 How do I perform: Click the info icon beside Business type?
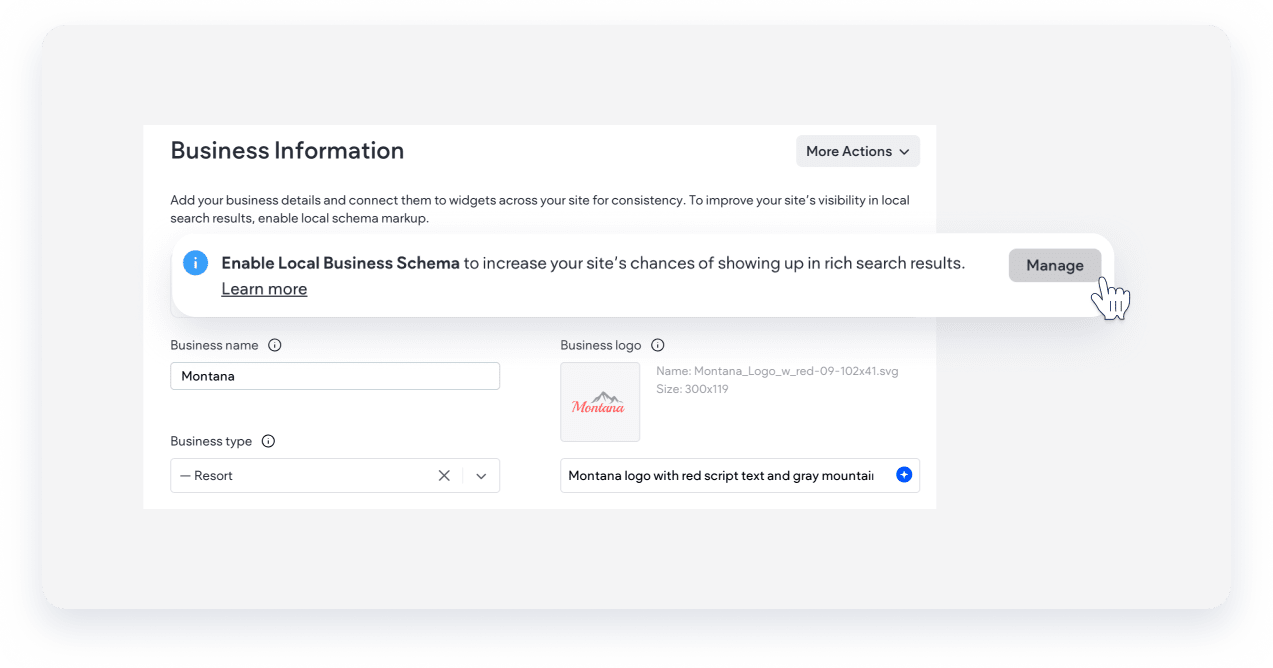pos(267,441)
